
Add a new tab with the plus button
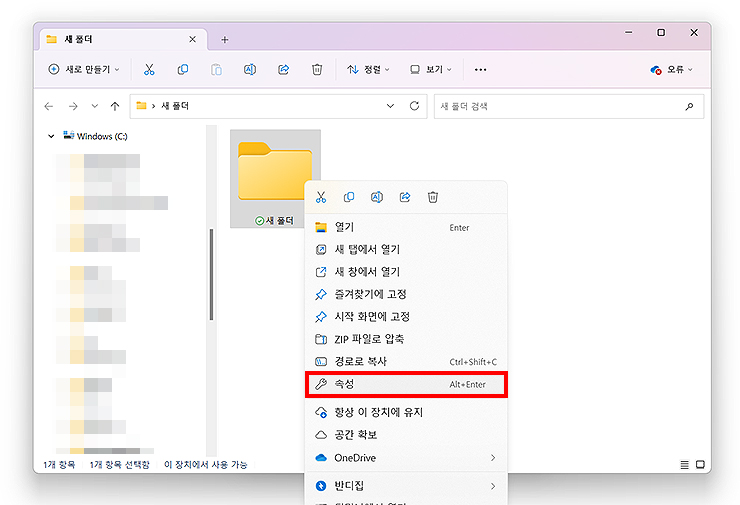point(225,40)
